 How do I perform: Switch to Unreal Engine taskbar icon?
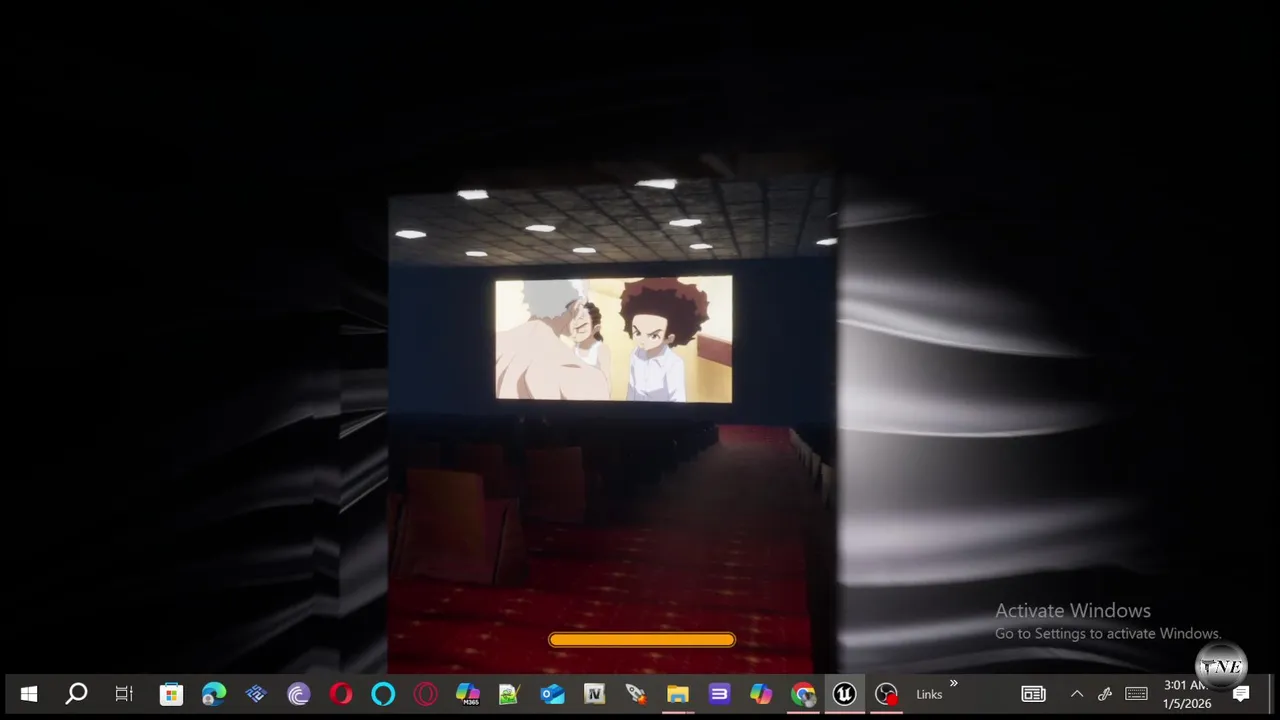pos(845,694)
